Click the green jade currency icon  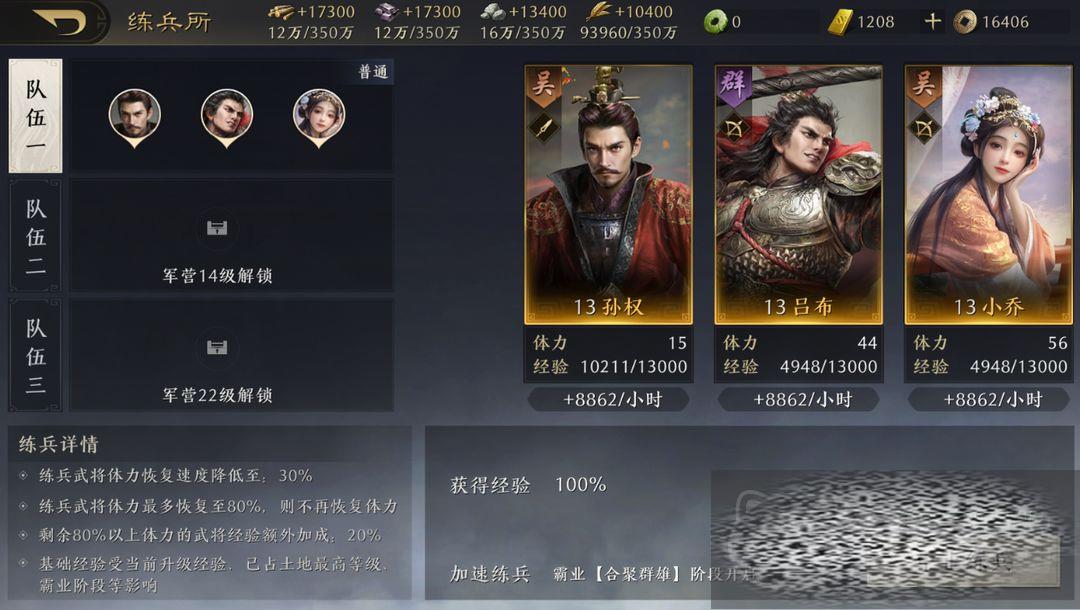pos(716,22)
